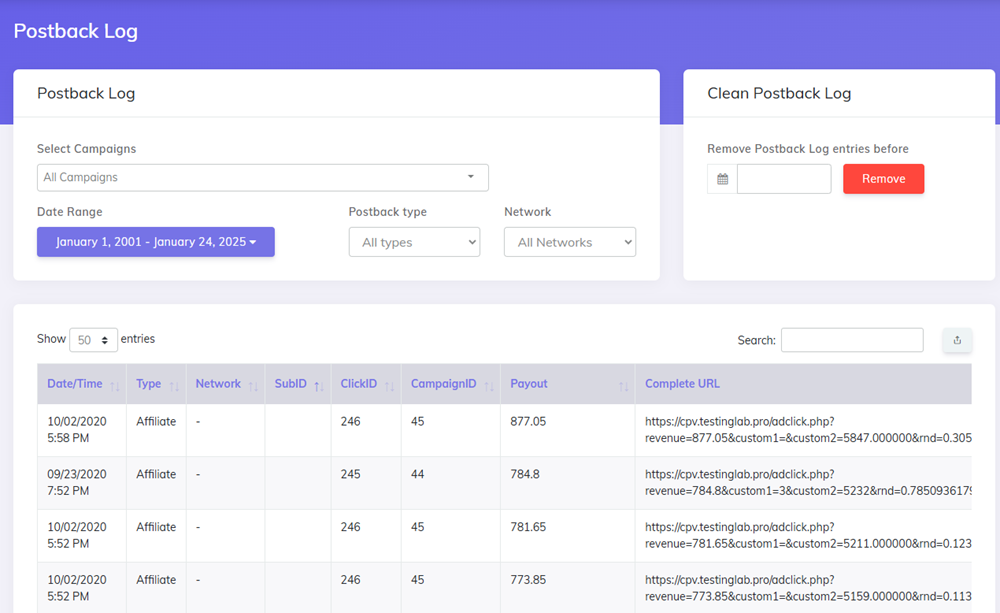Click the Complete URL column header

(x=682, y=384)
